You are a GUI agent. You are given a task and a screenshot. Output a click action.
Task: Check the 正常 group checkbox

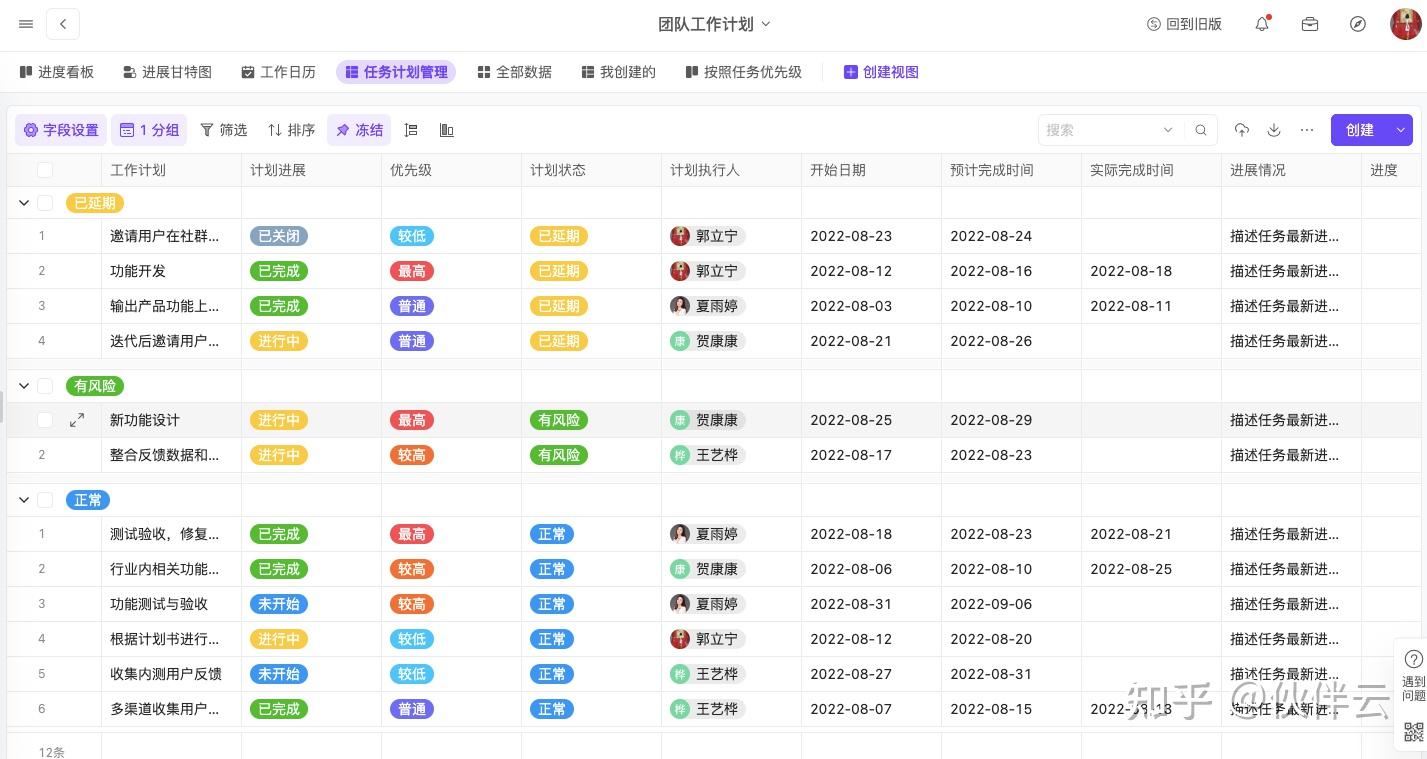tap(45, 500)
